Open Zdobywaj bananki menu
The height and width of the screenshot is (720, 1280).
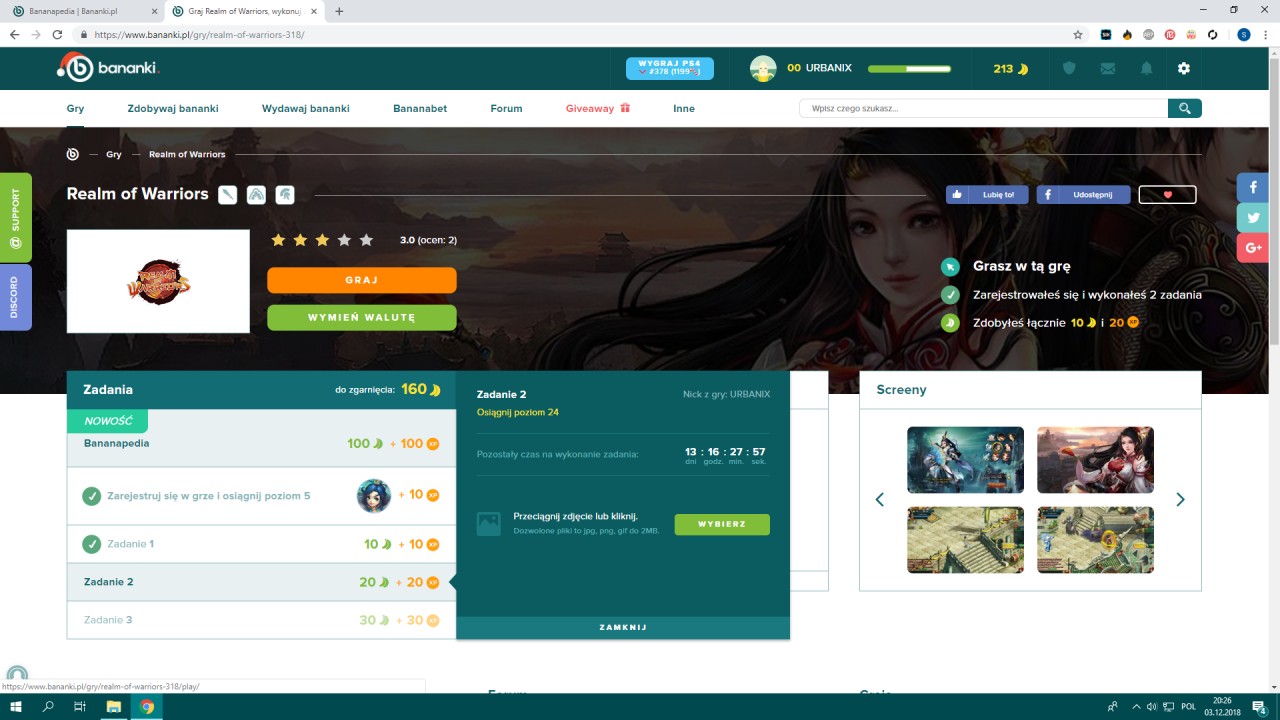(x=173, y=108)
